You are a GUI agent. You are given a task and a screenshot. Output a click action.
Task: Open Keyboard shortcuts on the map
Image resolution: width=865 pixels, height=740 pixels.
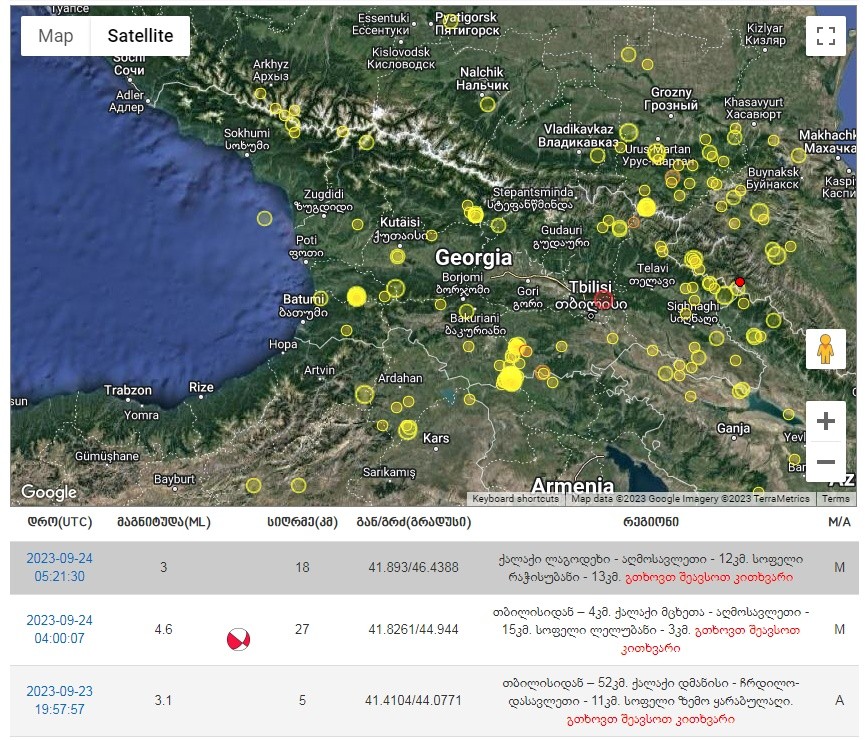click(x=515, y=499)
